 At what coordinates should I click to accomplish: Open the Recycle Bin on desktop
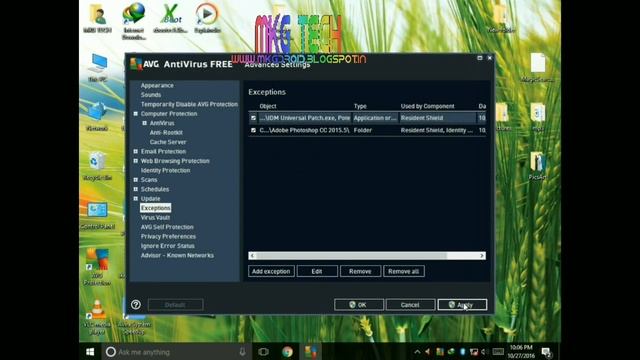[97, 166]
